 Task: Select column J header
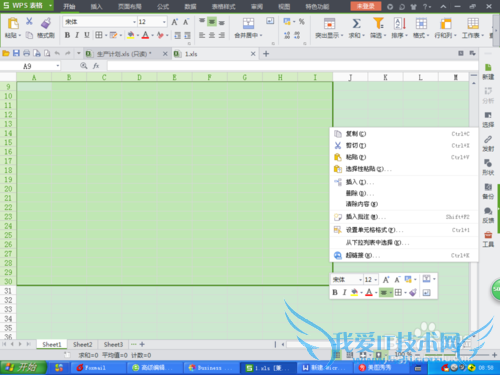350,77
